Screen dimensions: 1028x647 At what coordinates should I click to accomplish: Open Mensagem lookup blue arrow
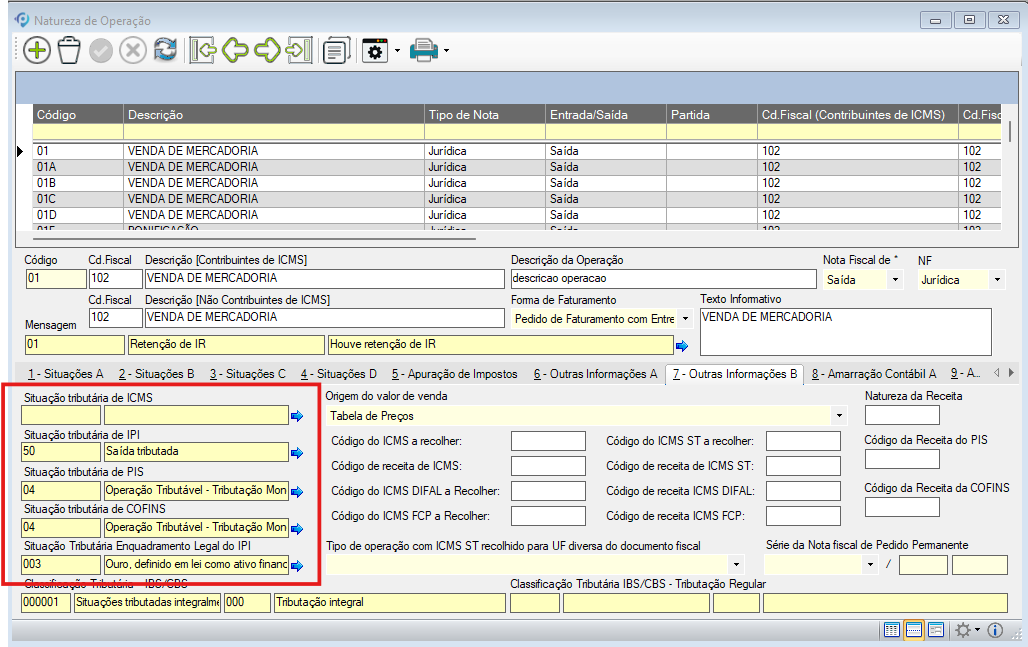(682, 345)
